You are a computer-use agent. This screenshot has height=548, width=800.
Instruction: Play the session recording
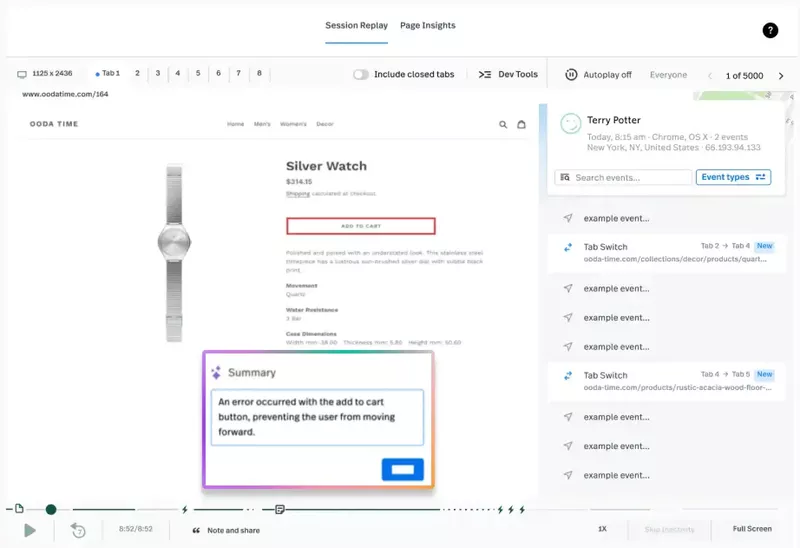[x=30, y=531]
